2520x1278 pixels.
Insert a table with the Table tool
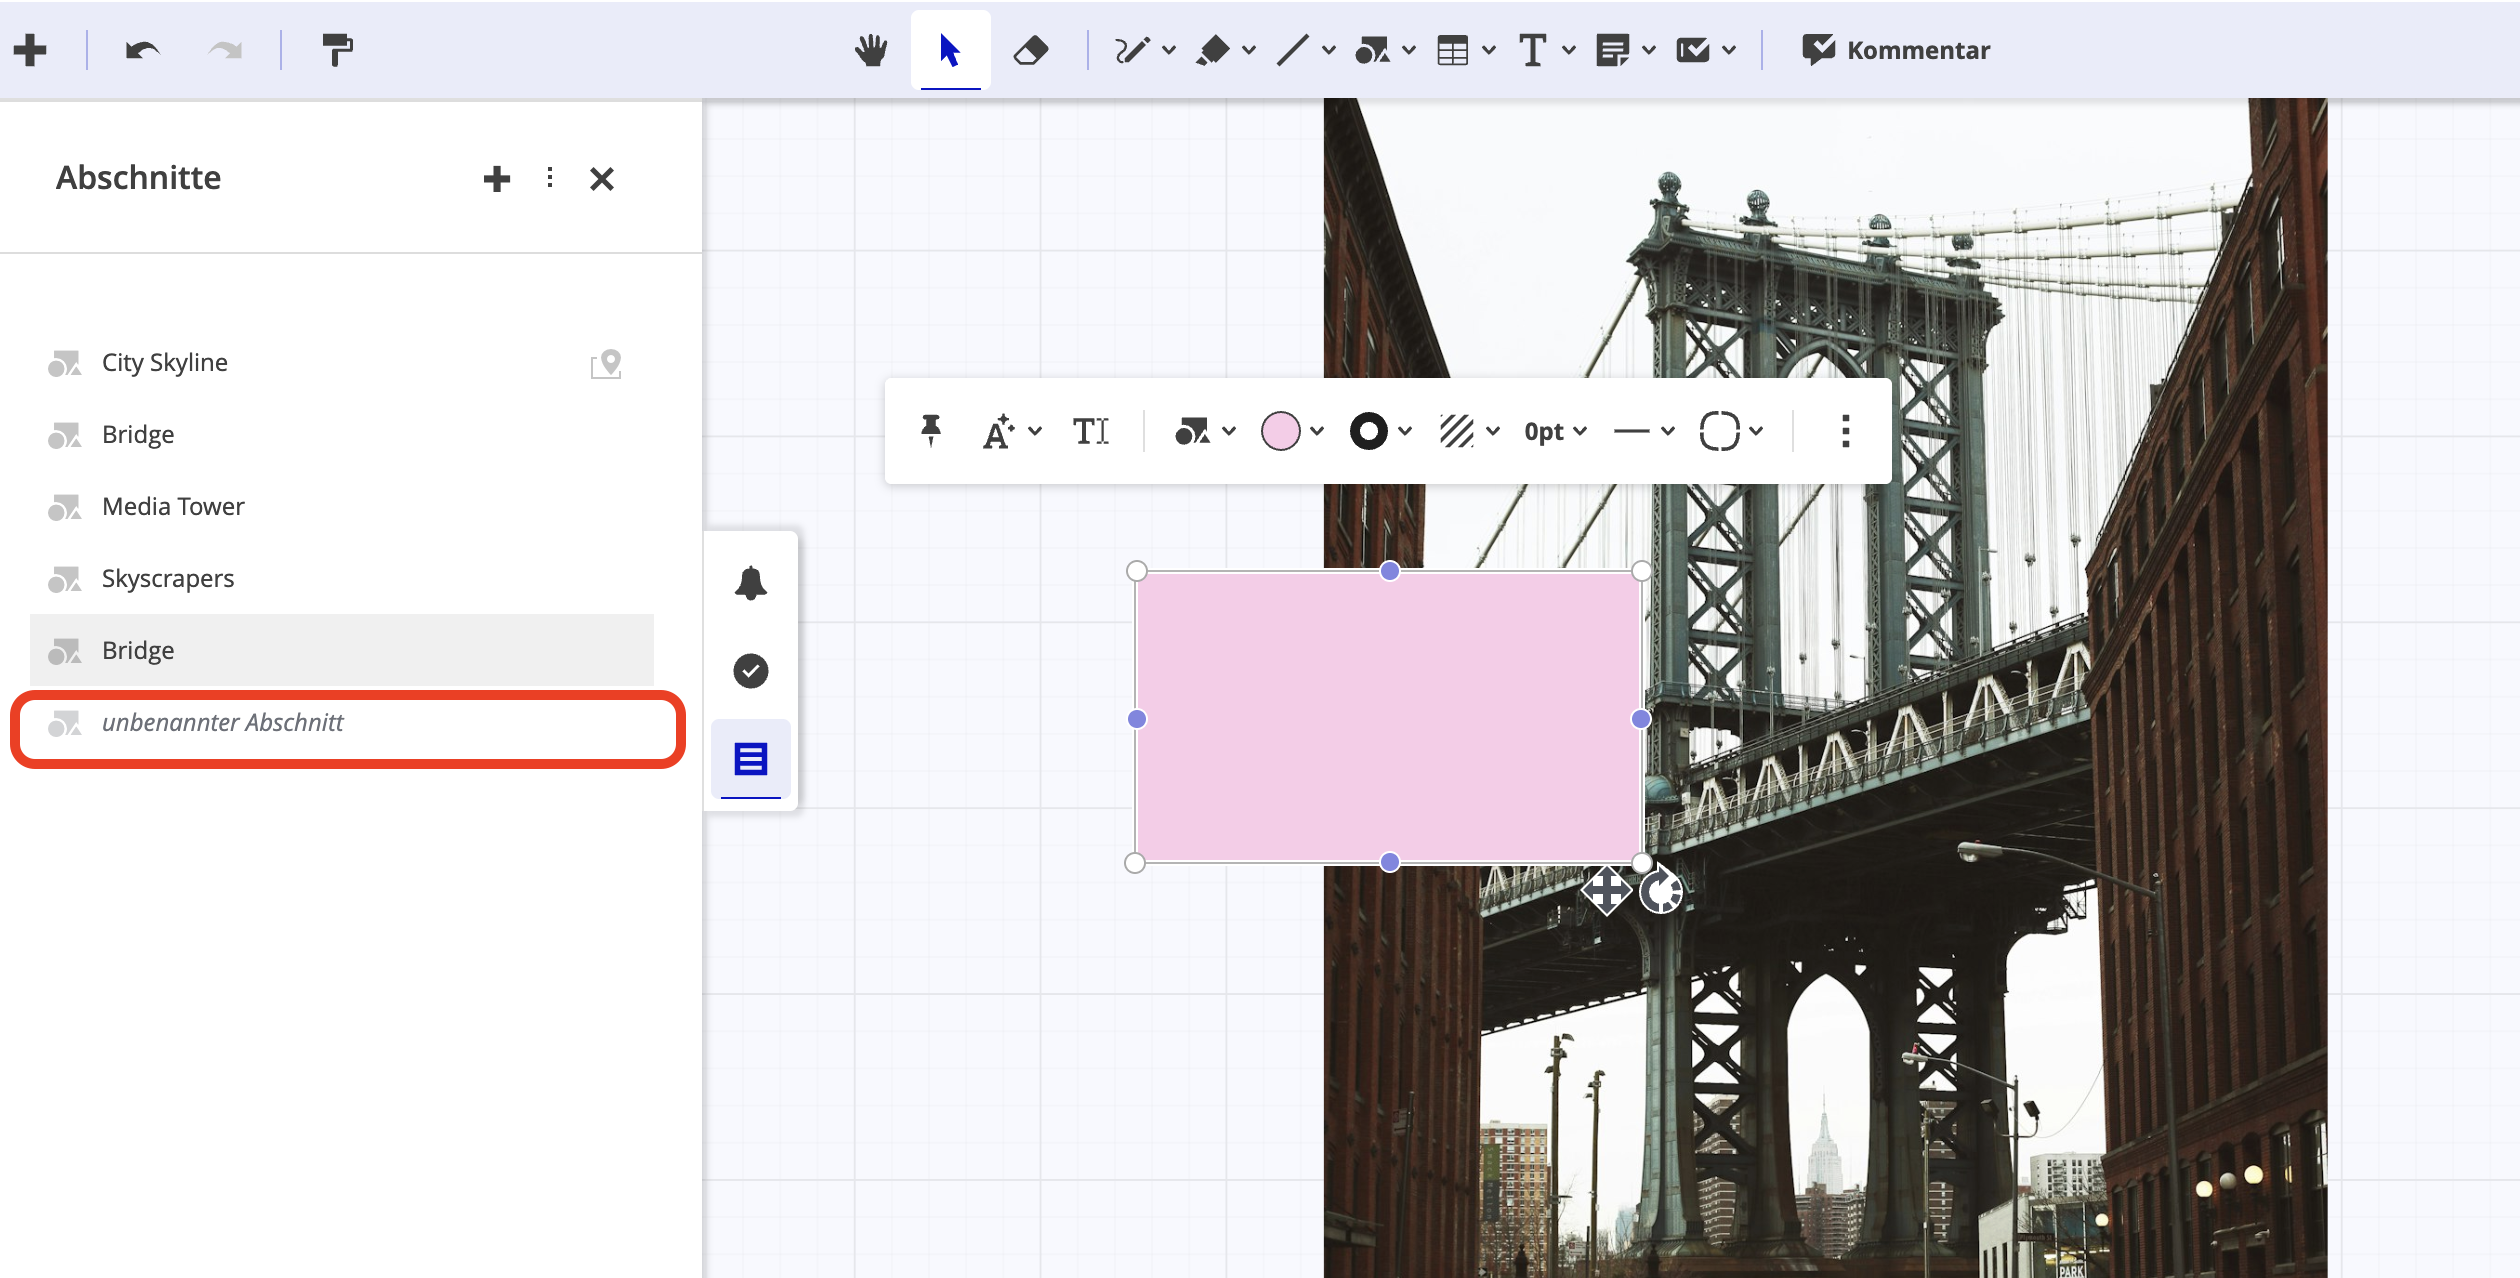coord(1455,49)
